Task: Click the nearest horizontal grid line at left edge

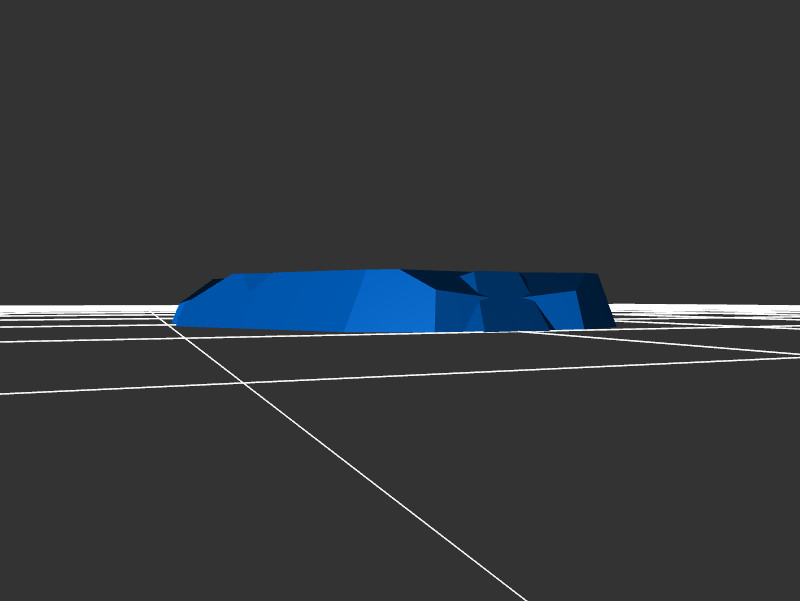Action: 40,391
